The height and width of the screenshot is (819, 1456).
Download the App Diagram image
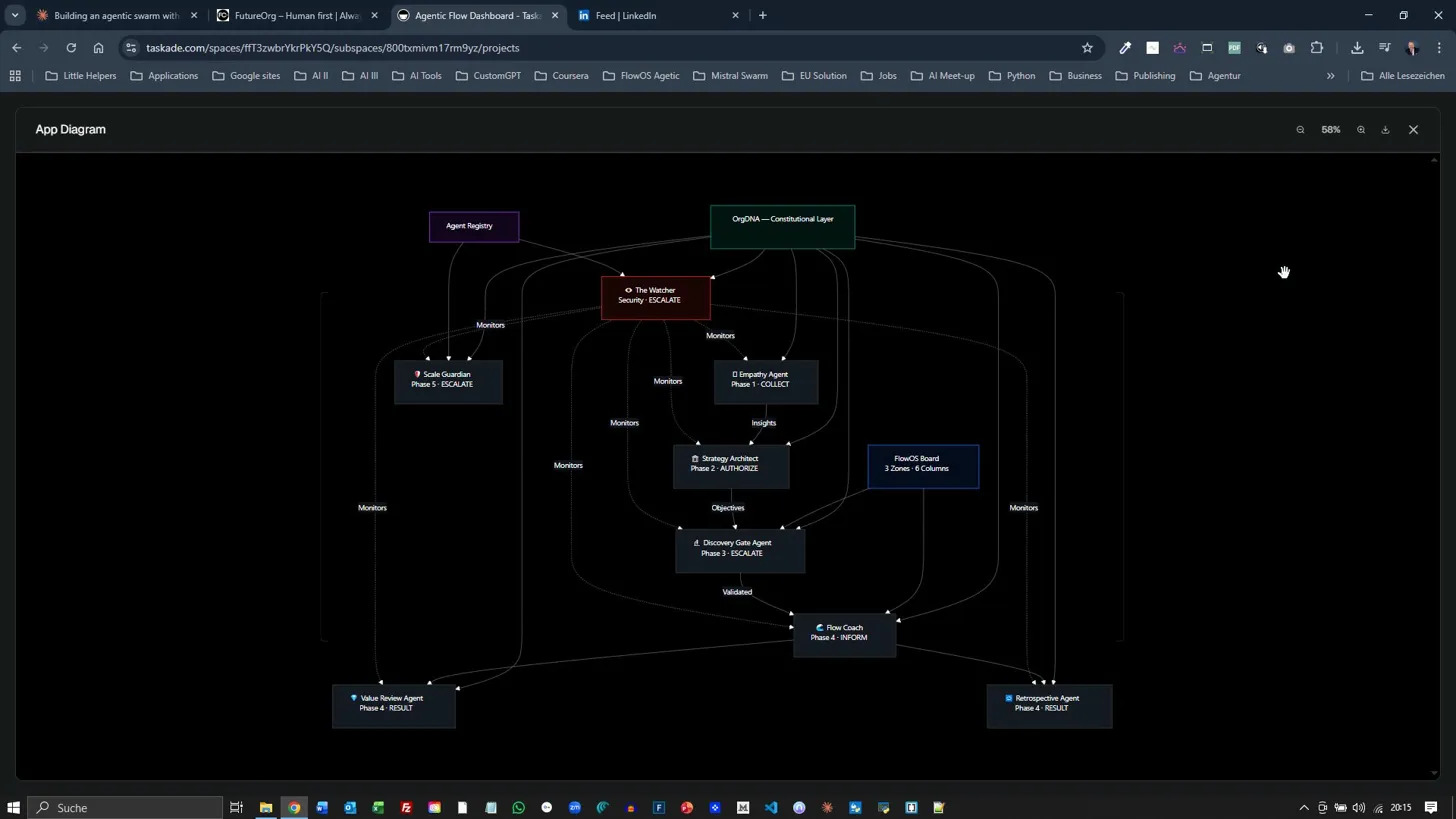1385,130
